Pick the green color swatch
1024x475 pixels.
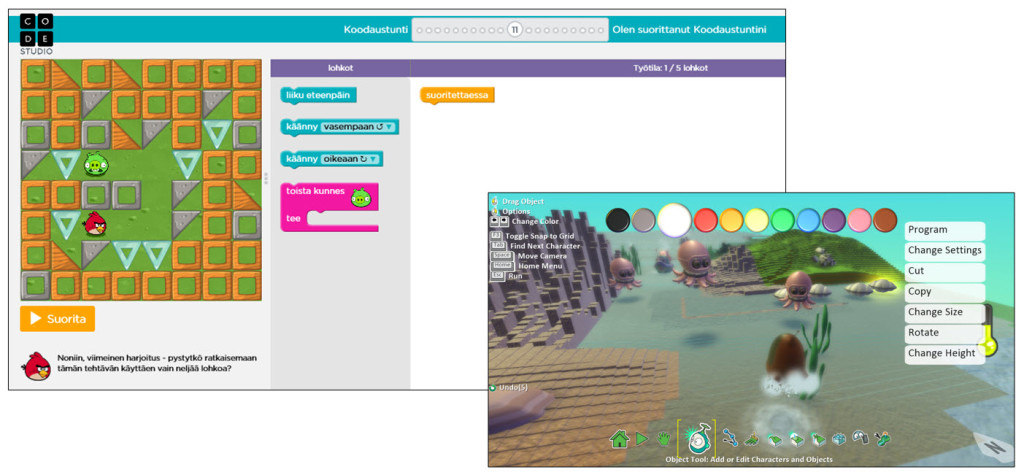[782, 220]
